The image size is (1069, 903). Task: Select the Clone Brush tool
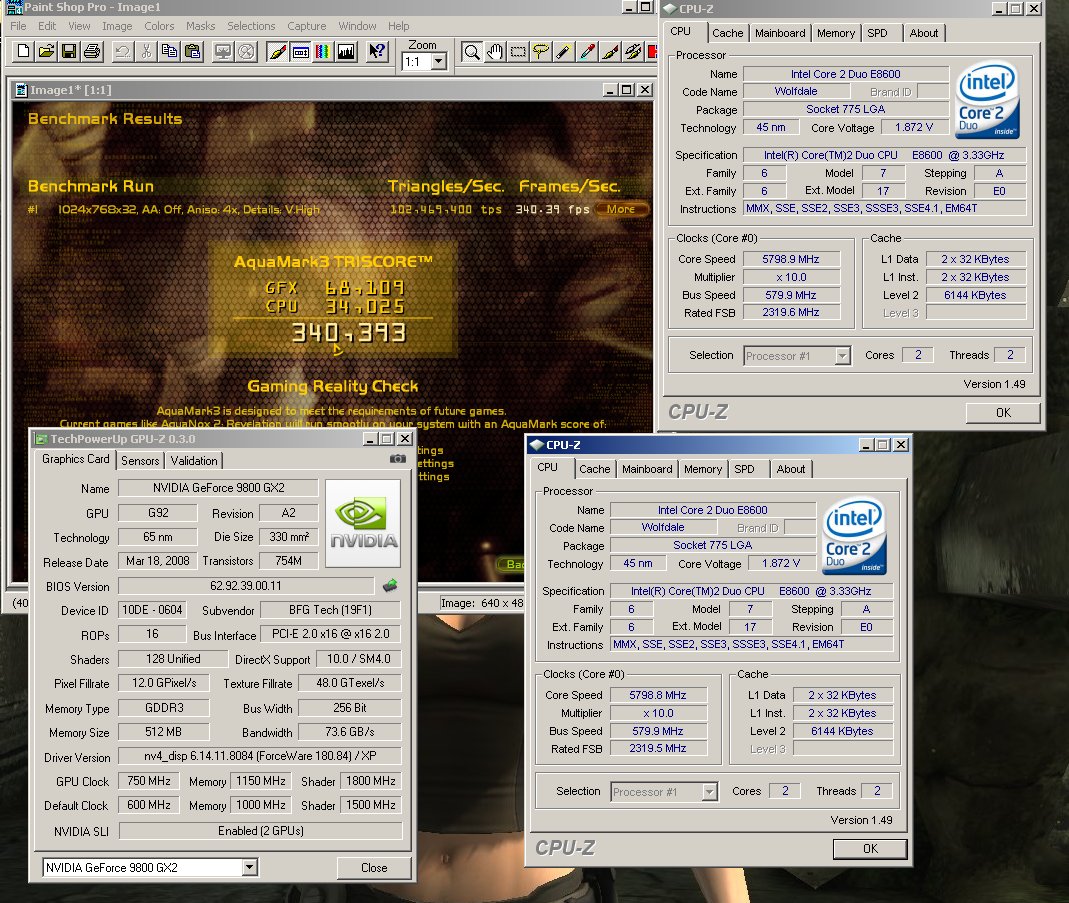pos(634,51)
